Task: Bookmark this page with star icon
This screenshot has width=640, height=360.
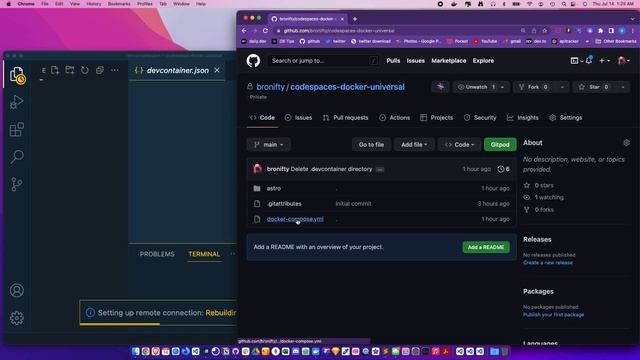Action: (544, 31)
